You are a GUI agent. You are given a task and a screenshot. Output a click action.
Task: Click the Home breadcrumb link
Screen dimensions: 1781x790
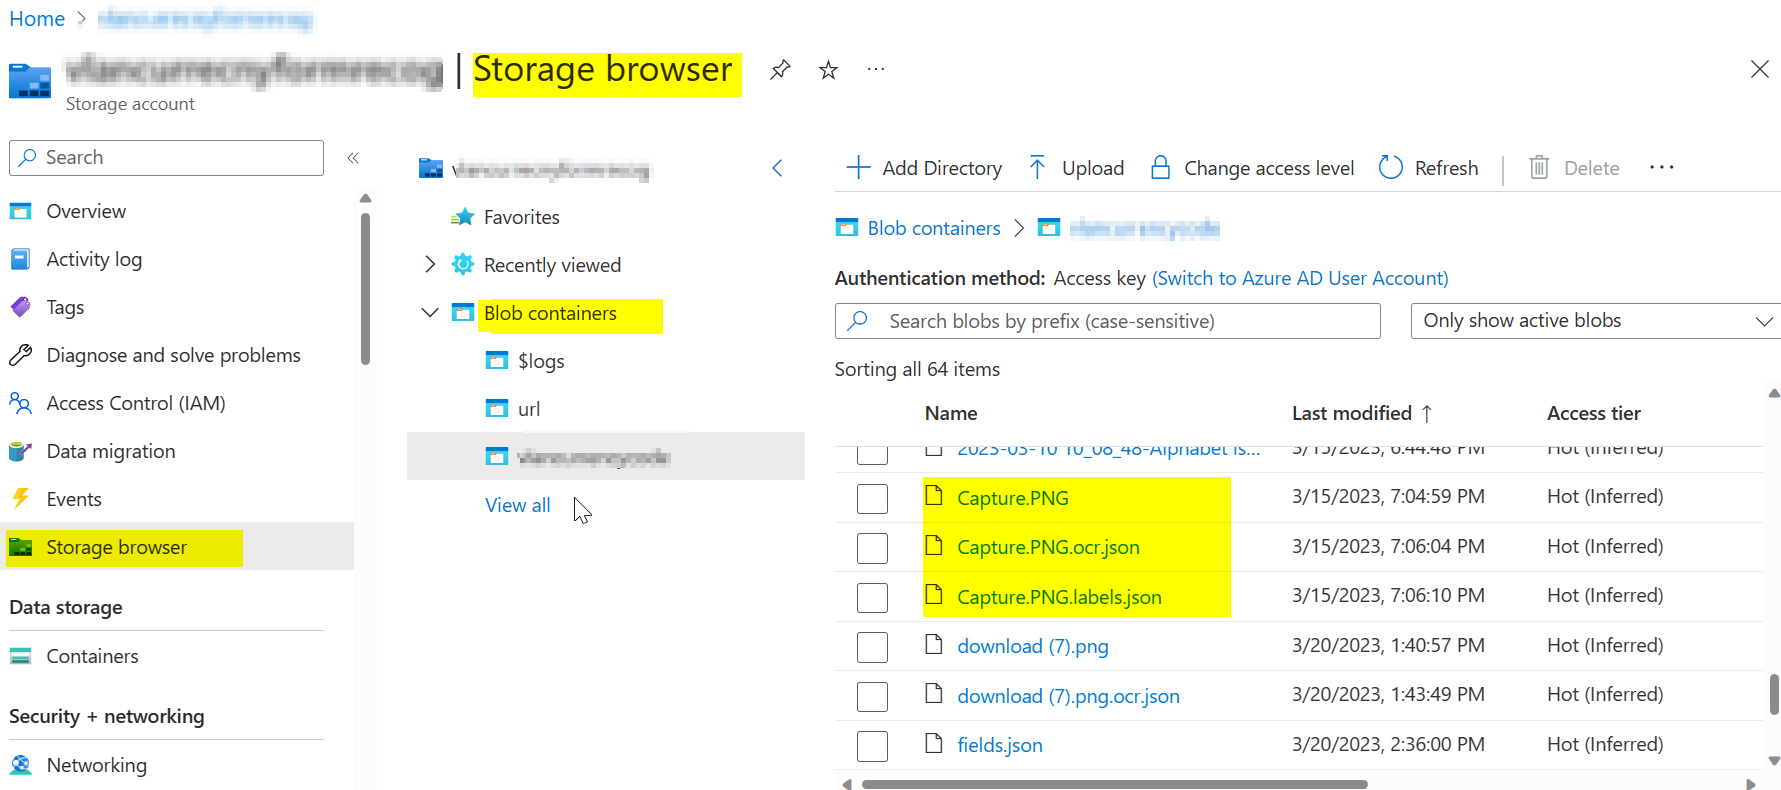37,19
